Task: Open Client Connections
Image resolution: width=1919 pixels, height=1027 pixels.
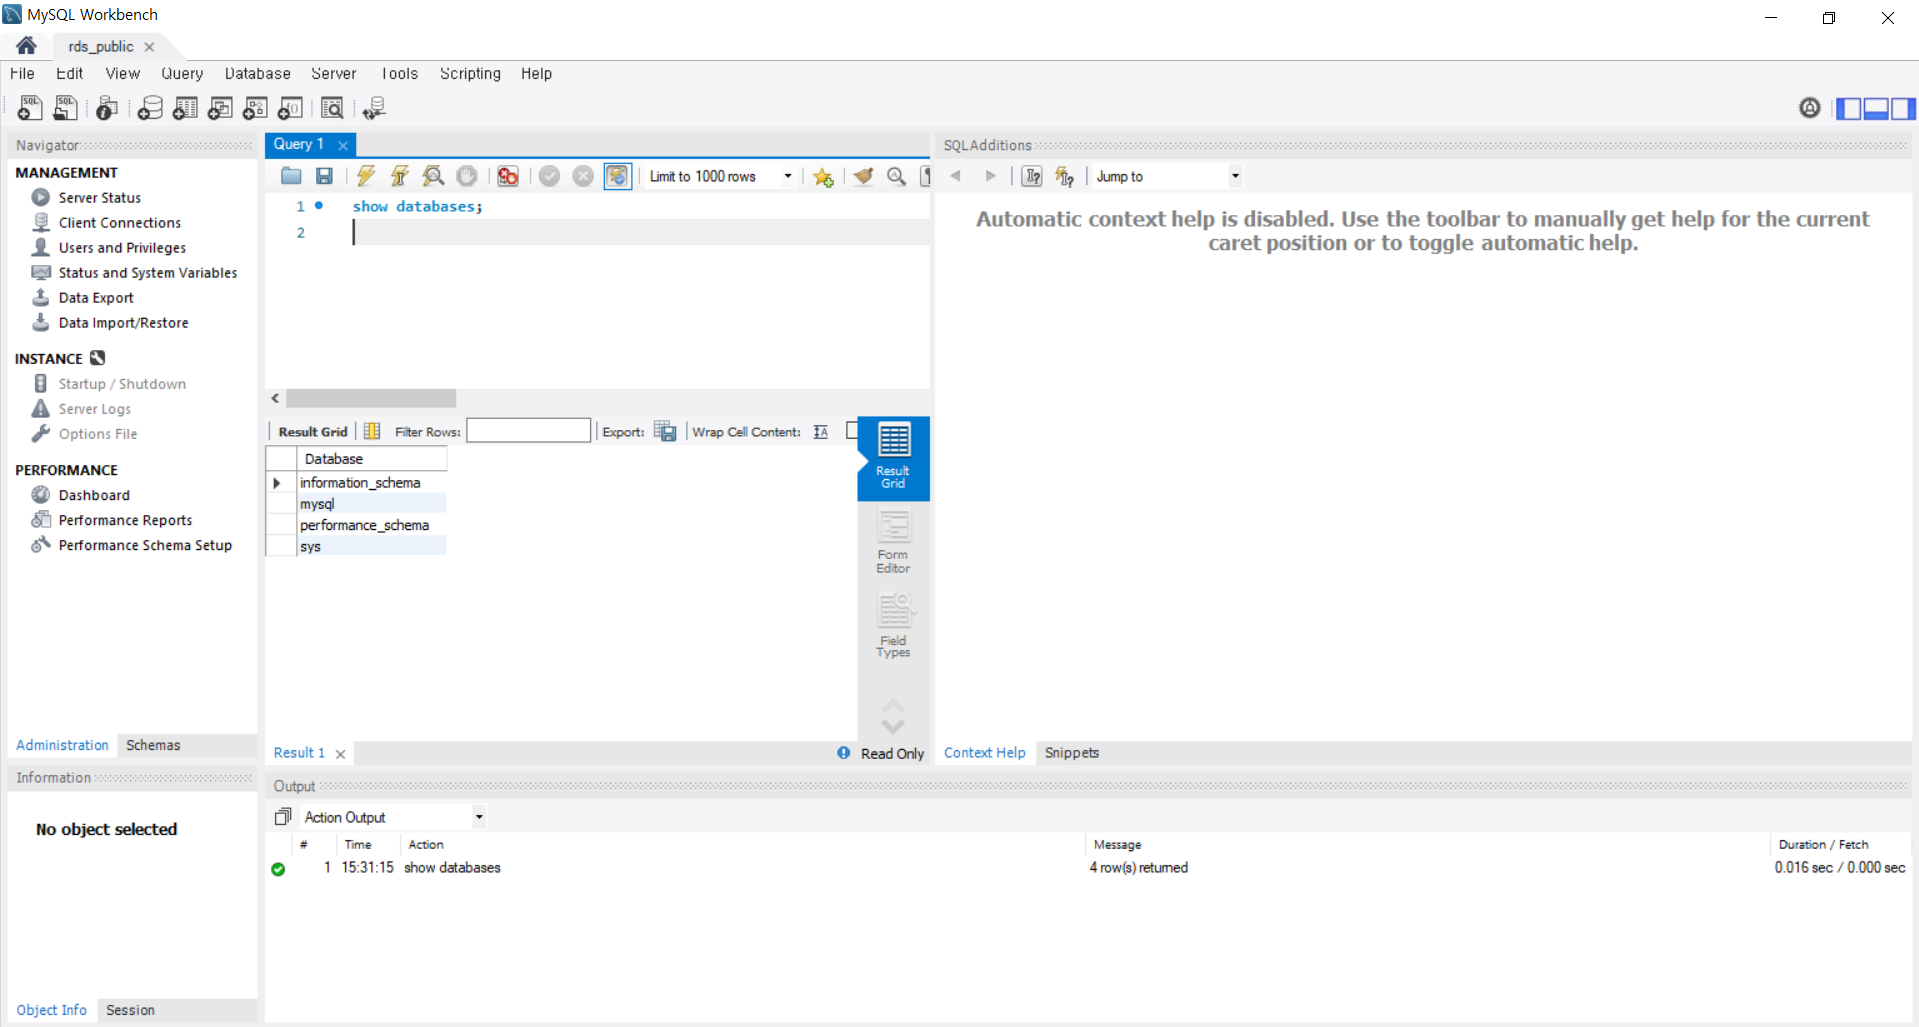Action: click(119, 223)
